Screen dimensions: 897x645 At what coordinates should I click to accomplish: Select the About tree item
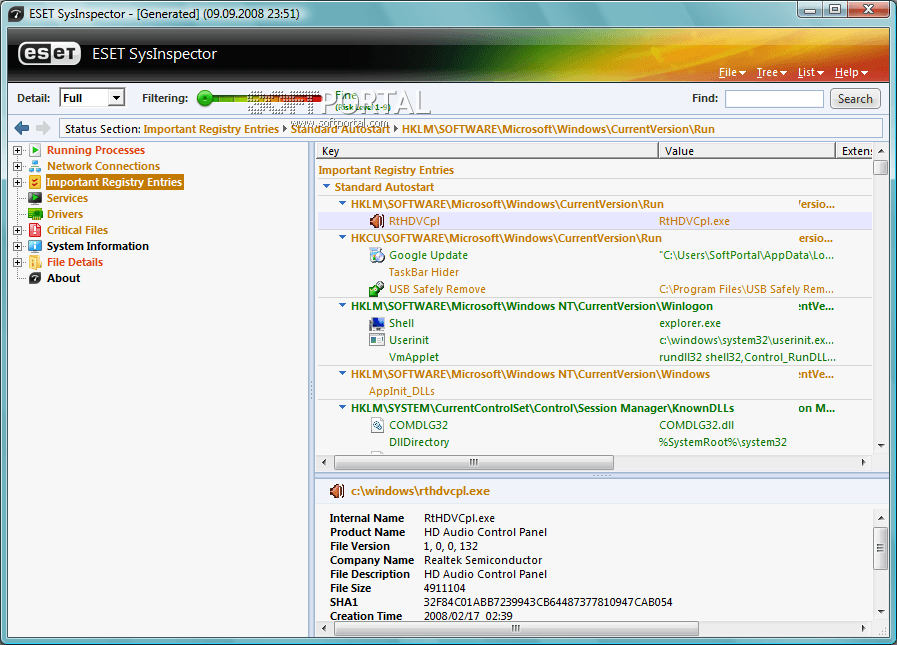point(63,278)
